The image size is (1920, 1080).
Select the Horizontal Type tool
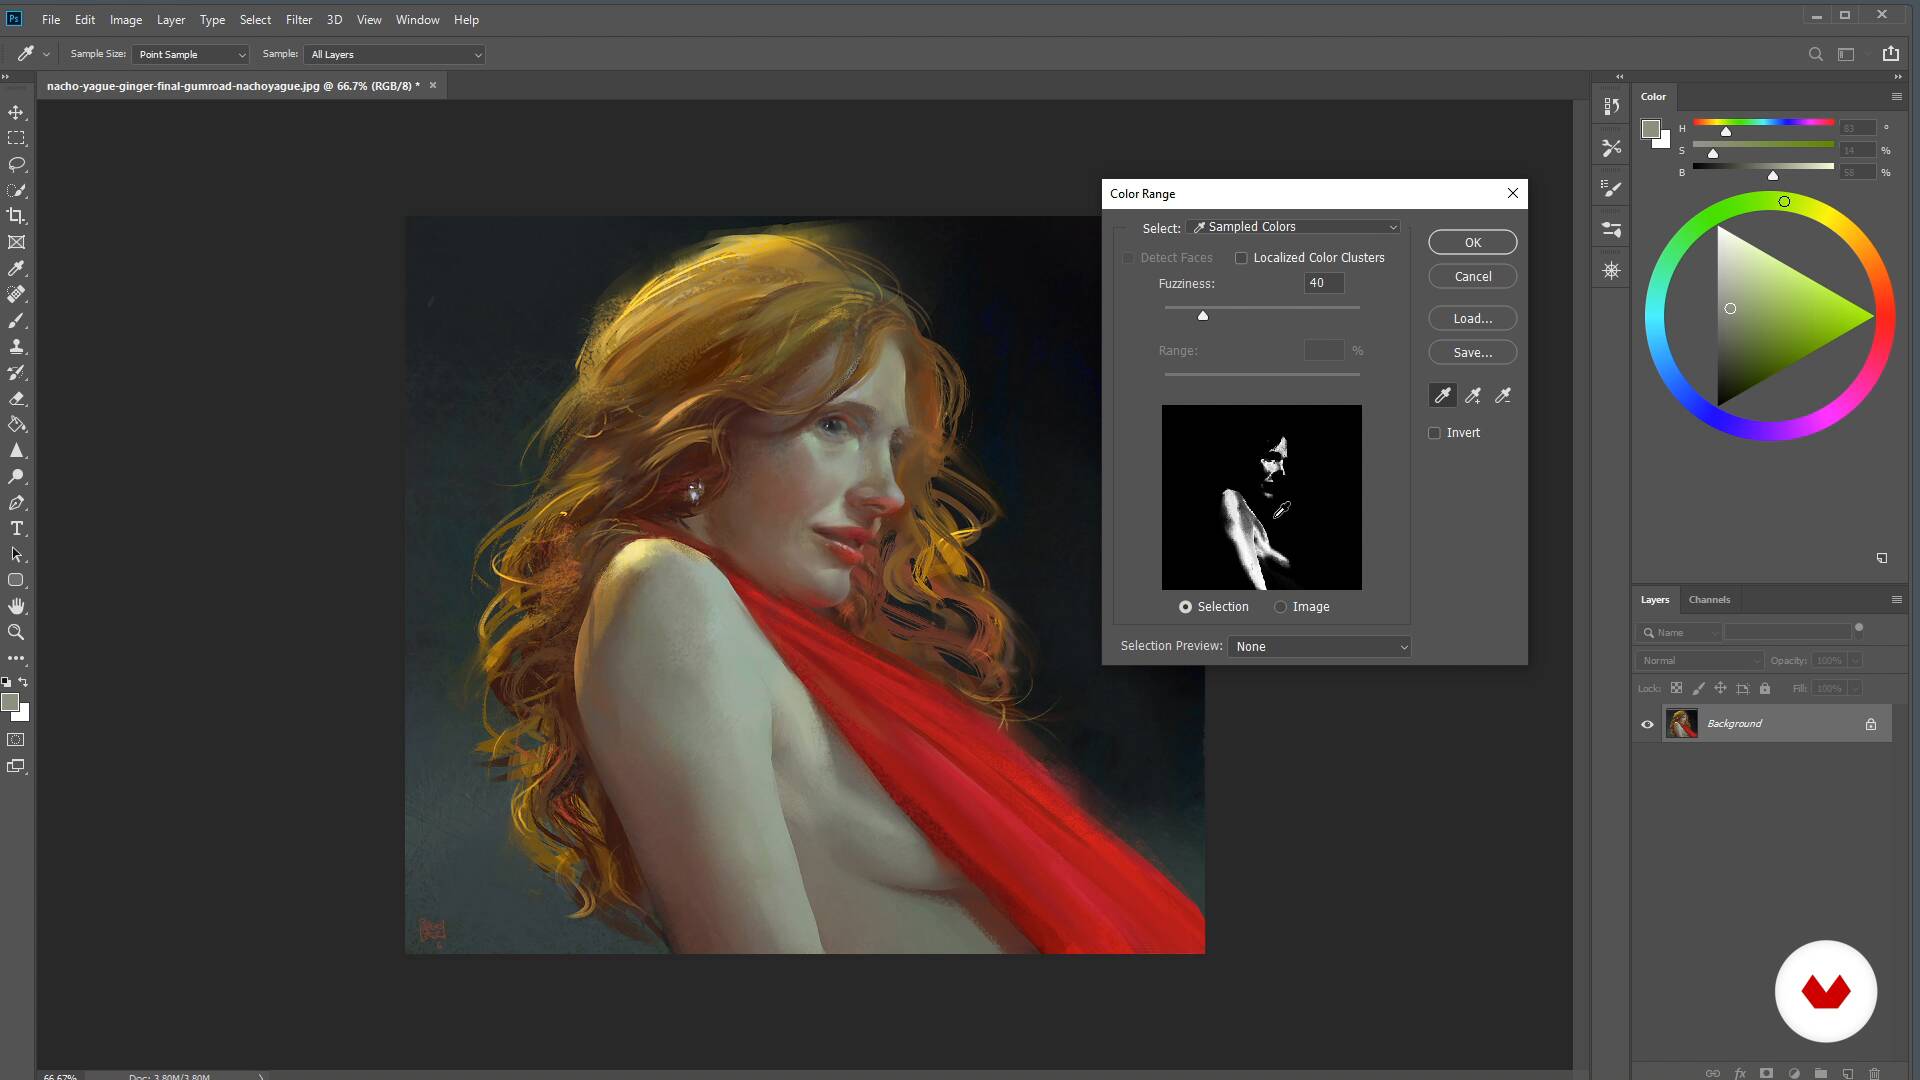(16, 528)
